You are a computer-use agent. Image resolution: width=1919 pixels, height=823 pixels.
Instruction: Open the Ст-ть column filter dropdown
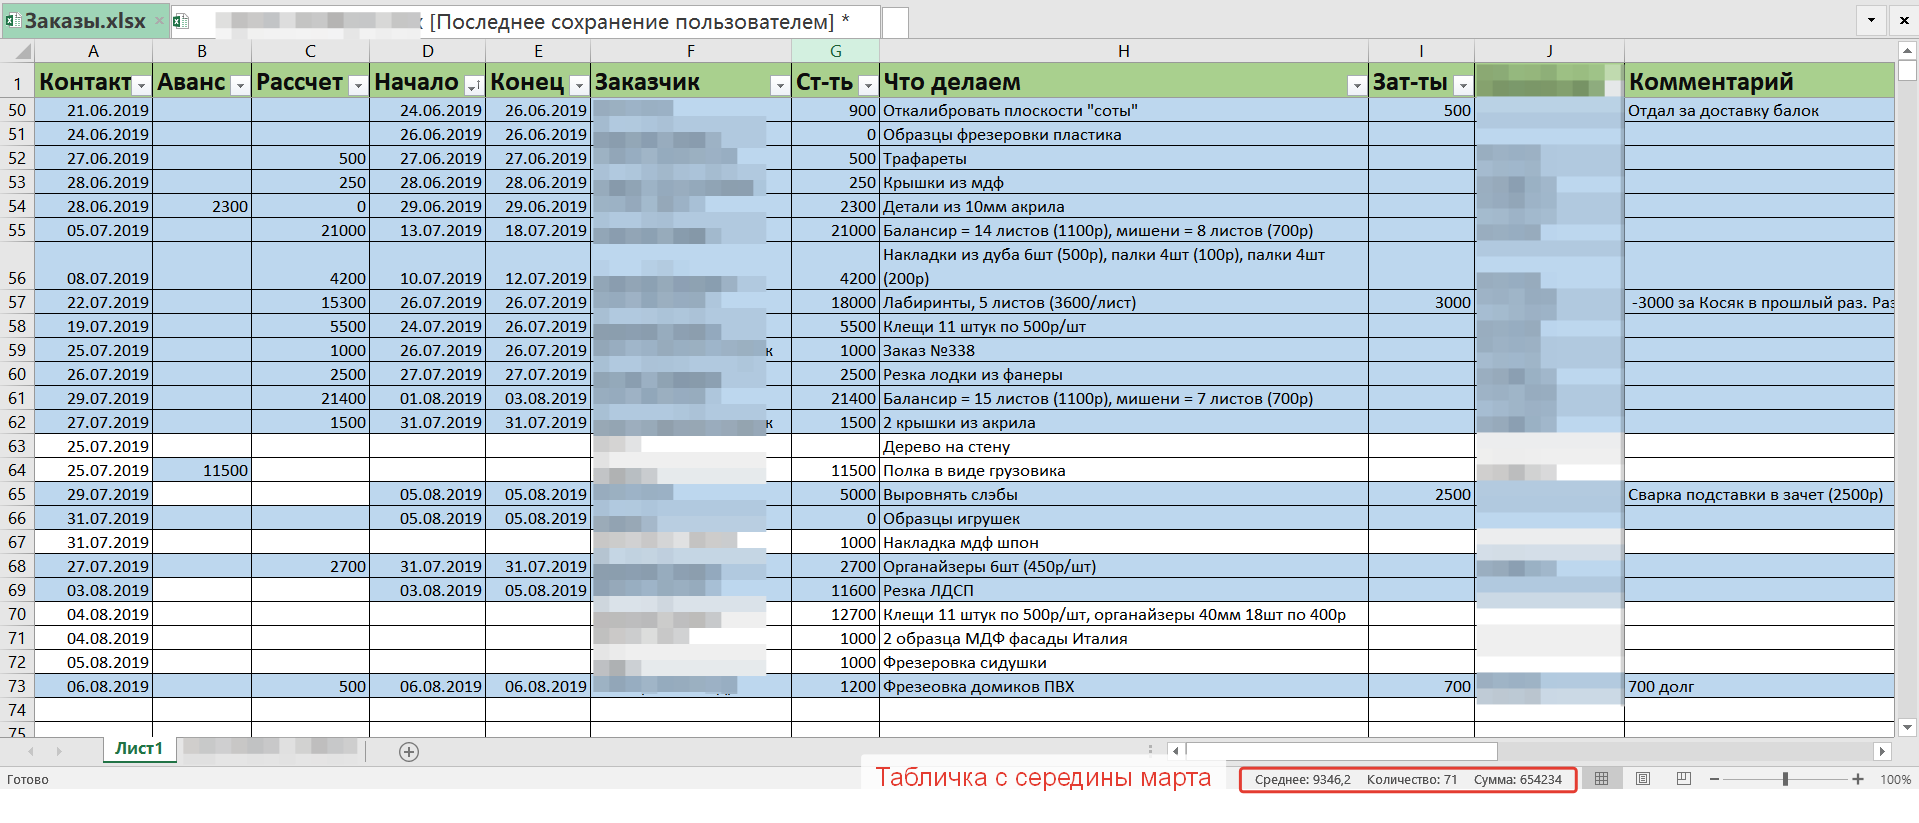[868, 85]
